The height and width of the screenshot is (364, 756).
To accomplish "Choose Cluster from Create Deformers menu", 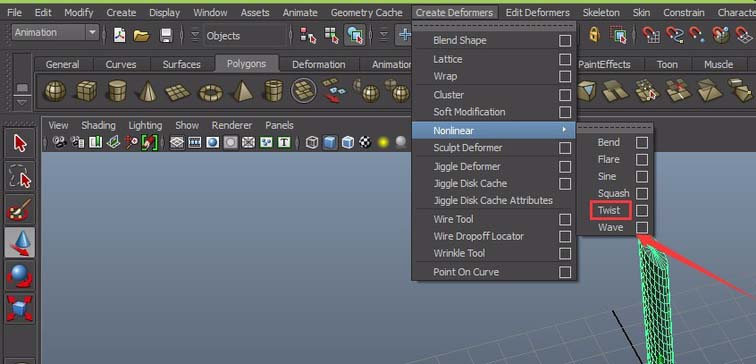I will click(448, 94).
